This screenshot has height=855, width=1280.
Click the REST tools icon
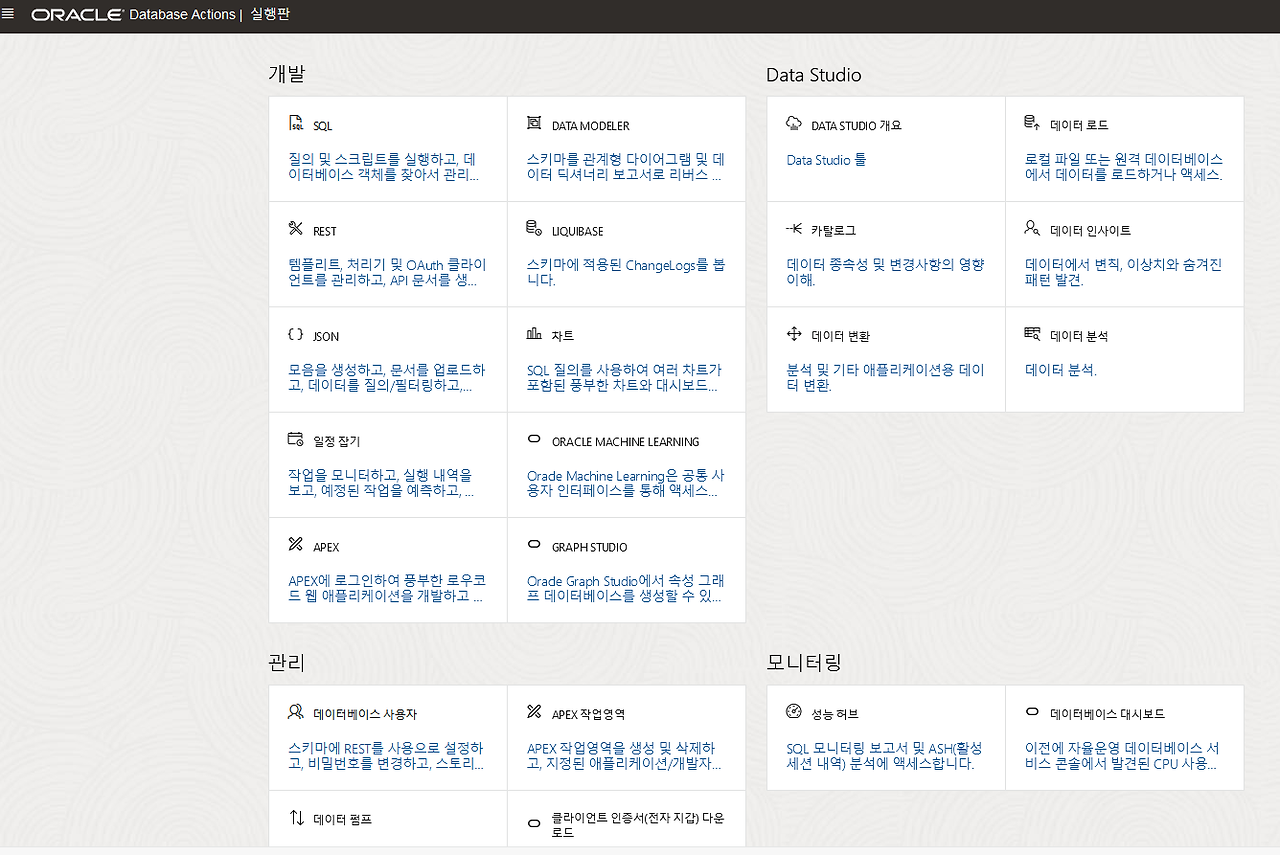coord(295,229)
